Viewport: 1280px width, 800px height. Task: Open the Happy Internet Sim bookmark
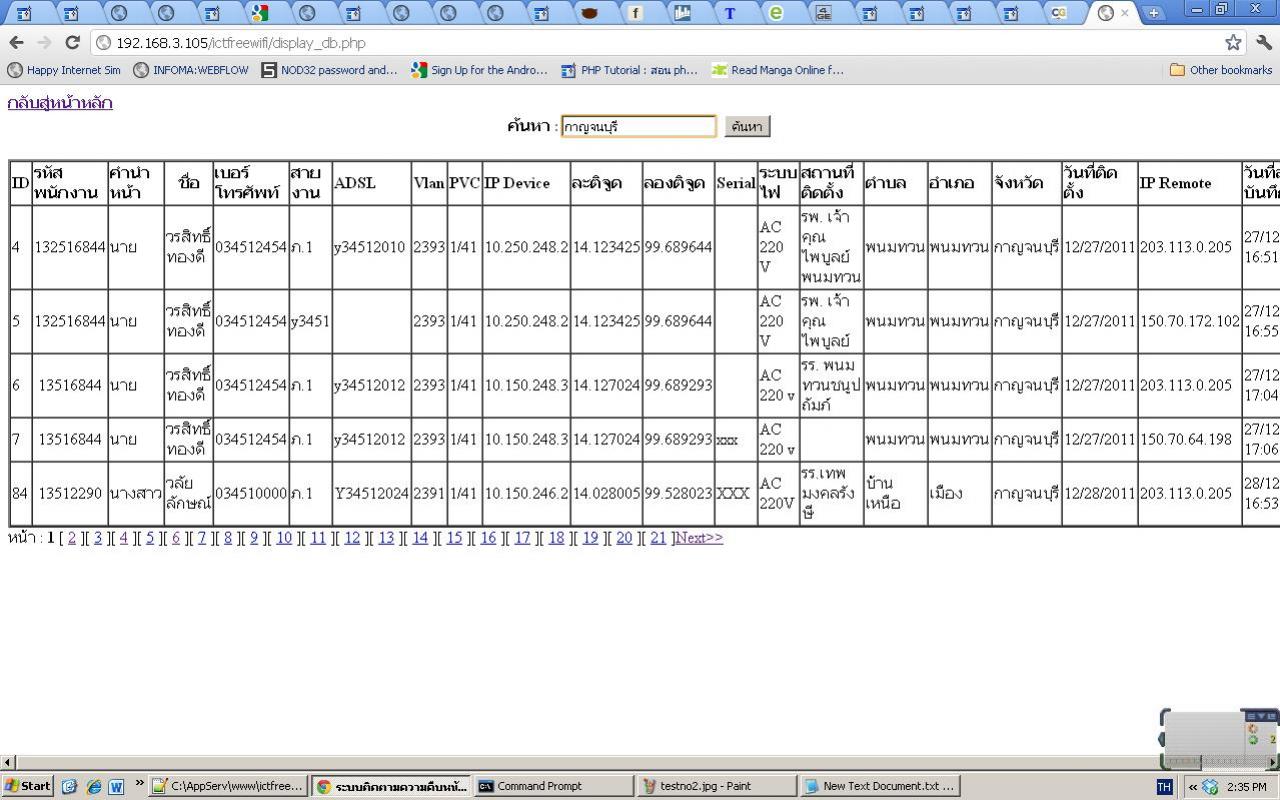(x=64, y=70)
